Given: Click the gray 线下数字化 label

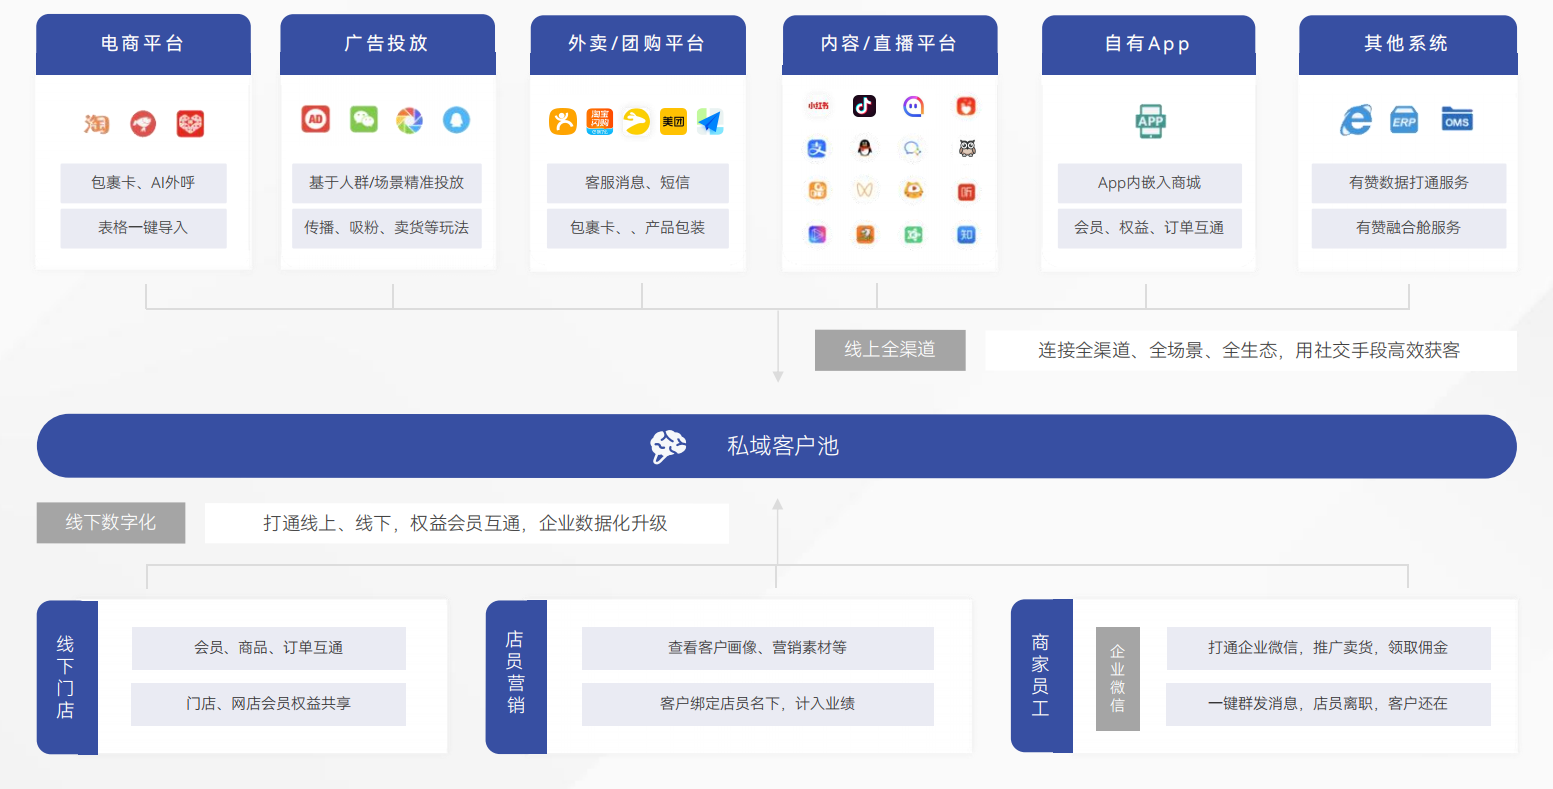Looking at the screenshot, I should 111,523.
